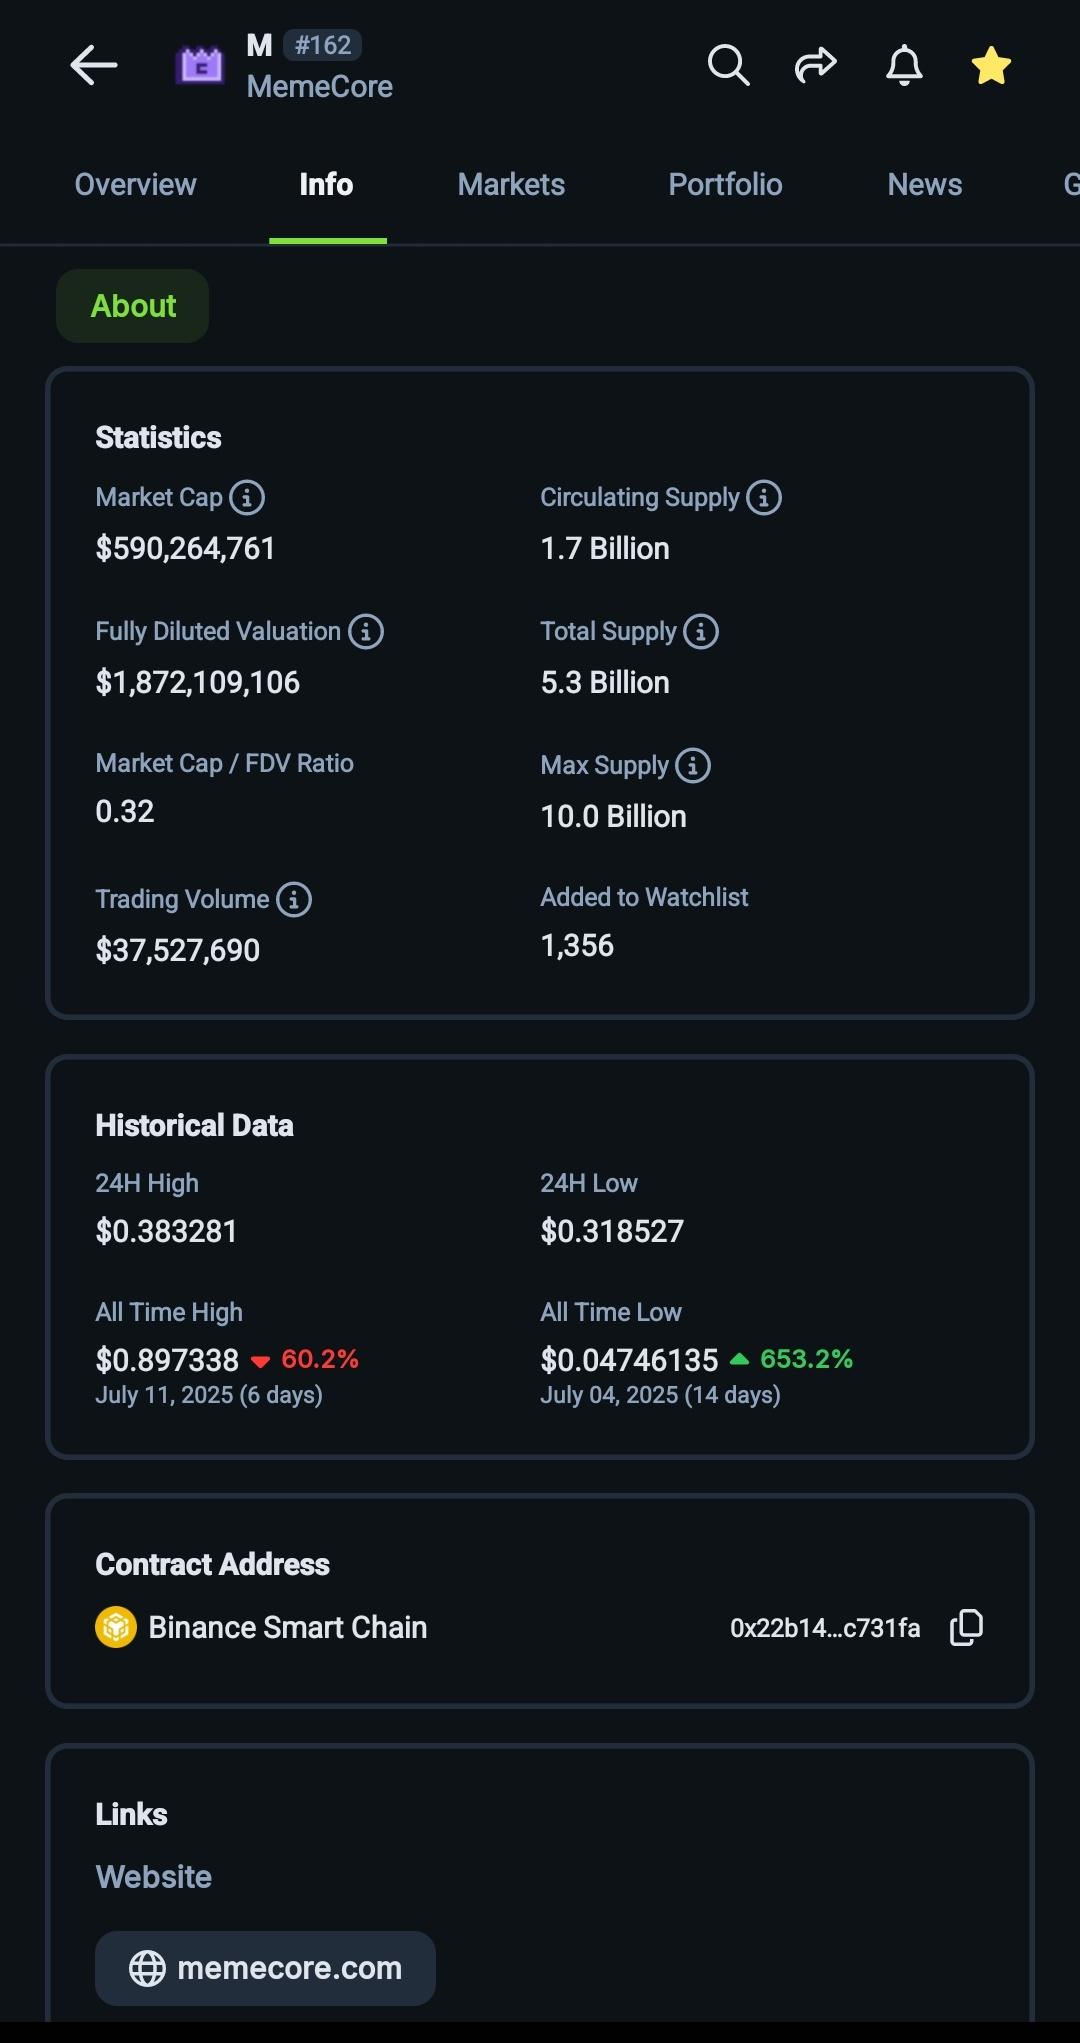
Task: Switch to the Overview tab
Action: pos(135,185)
